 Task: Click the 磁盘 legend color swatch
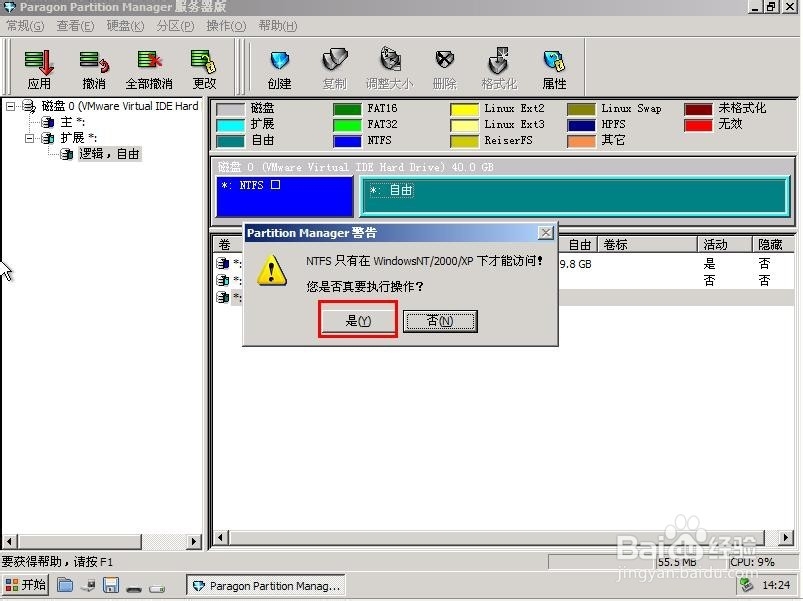pos(230,109)
